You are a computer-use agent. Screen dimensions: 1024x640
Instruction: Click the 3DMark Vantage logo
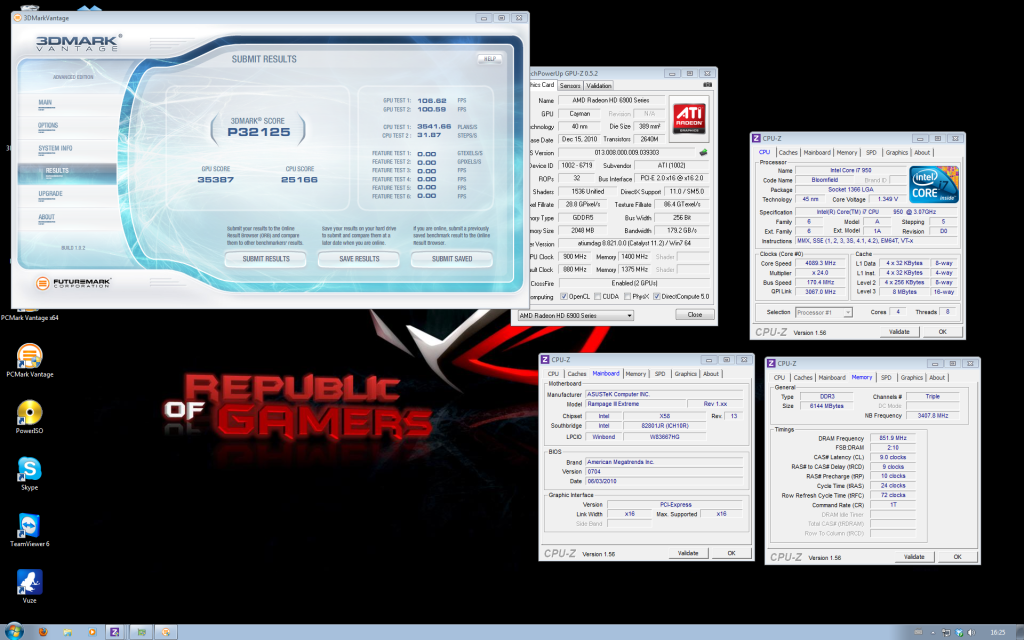pyautogui.click(x=79, y=43)
